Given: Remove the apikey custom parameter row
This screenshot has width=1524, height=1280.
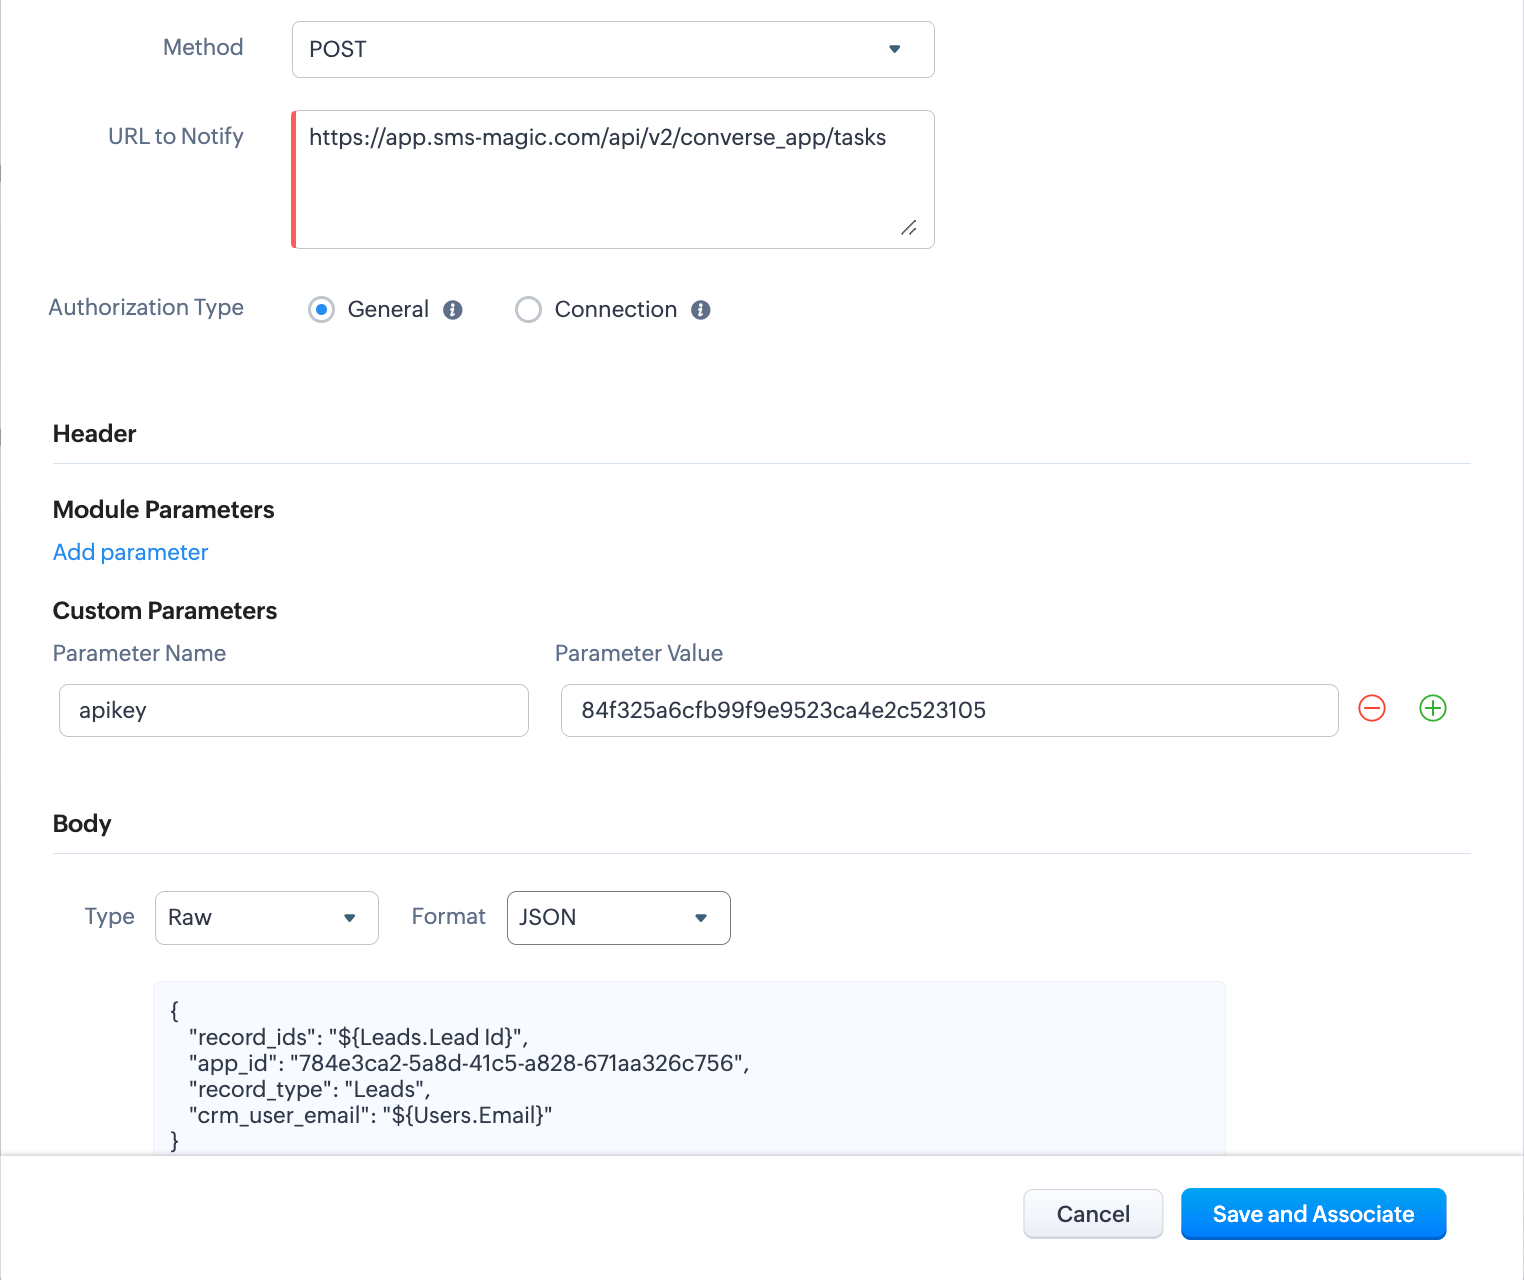Looking at the screenshot, I should (x=1372, y=709).
